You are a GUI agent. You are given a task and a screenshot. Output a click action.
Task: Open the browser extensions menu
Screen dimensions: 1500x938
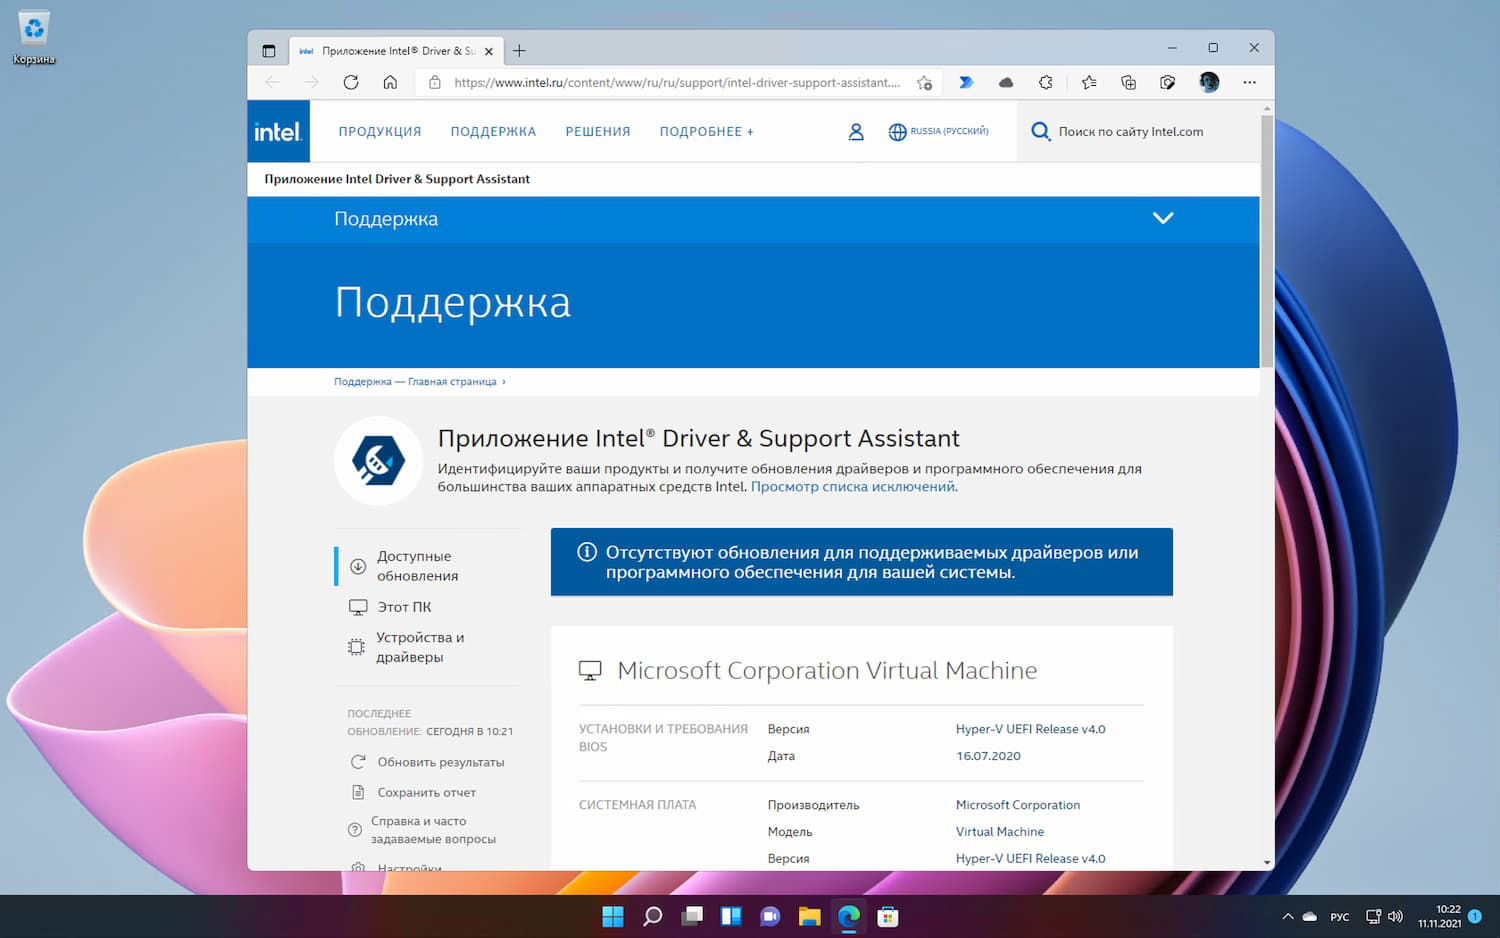1046,83
